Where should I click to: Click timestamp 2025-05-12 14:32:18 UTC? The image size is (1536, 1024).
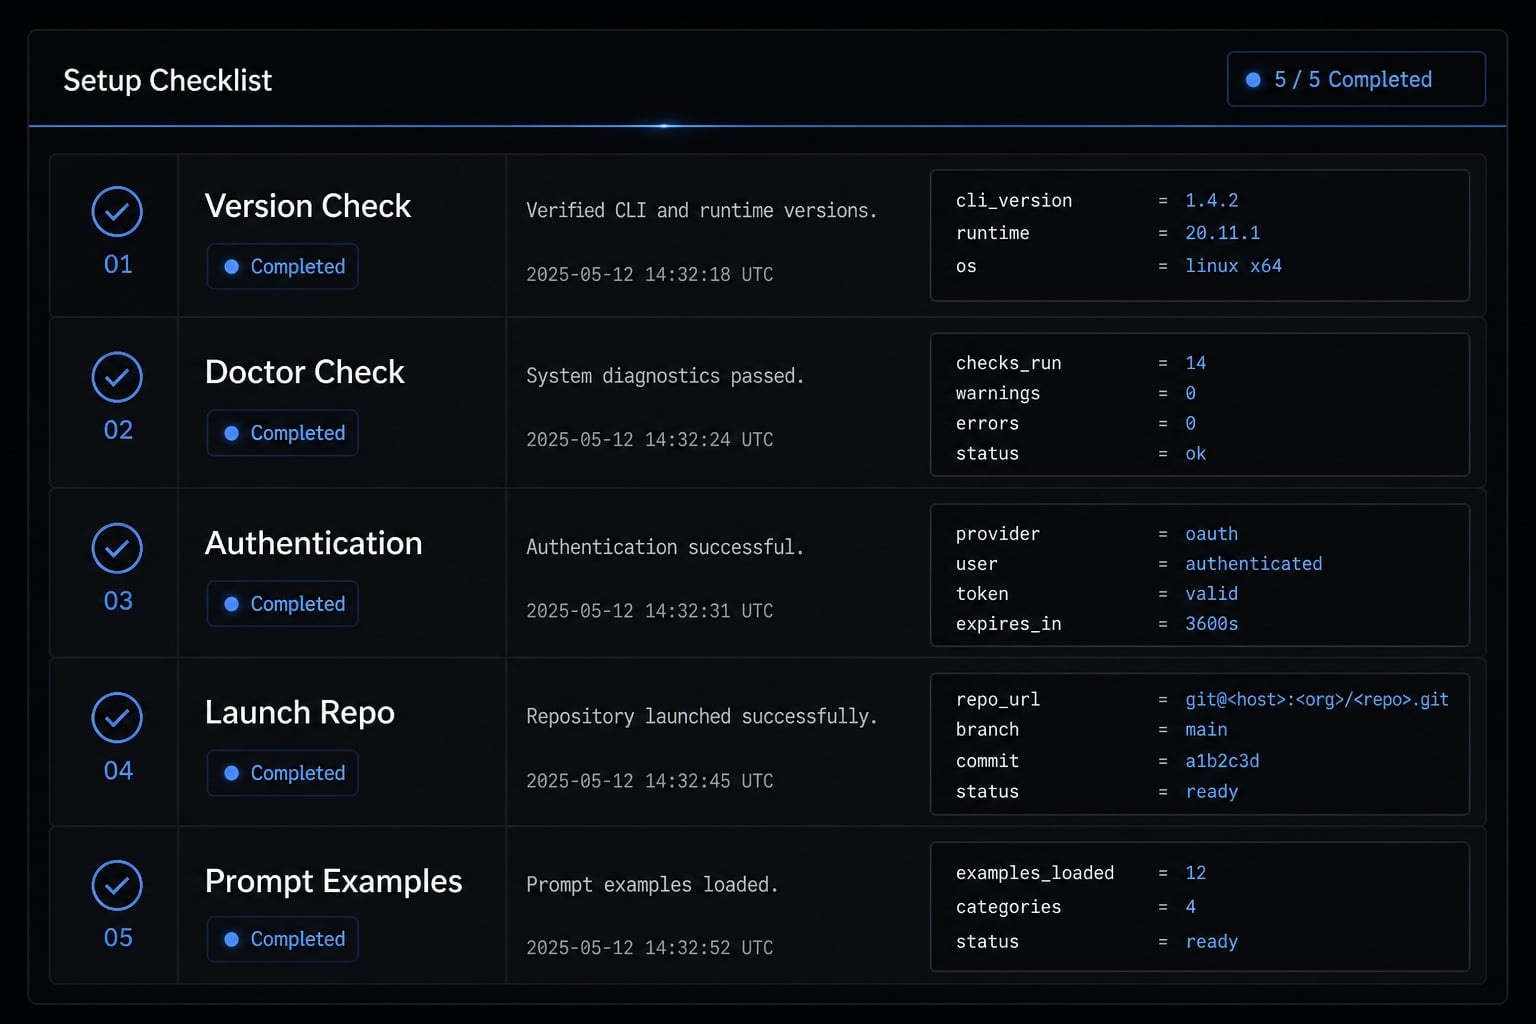tap(650, 274)
